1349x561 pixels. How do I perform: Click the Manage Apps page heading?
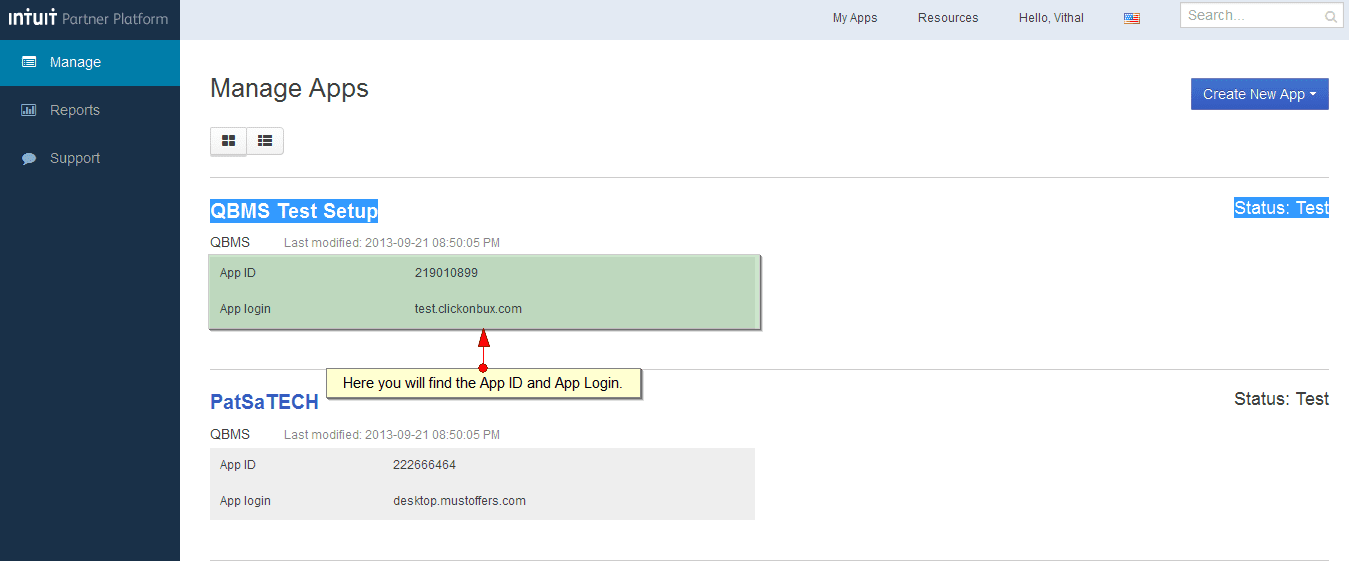pyautogui.click(x=289, y=88)
